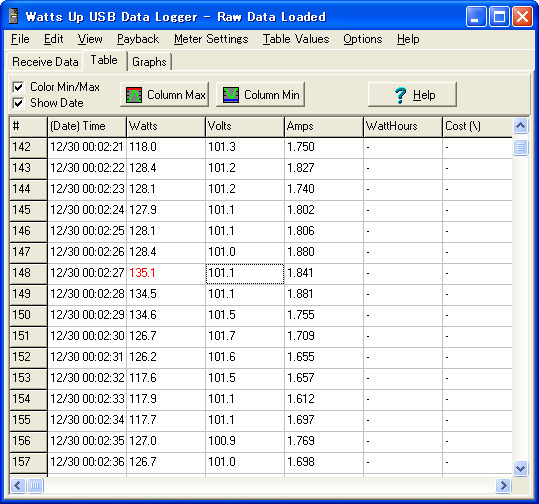Open the File menu
The width and height of the screenshot is (539, 504).
click(x=20, y=39)
